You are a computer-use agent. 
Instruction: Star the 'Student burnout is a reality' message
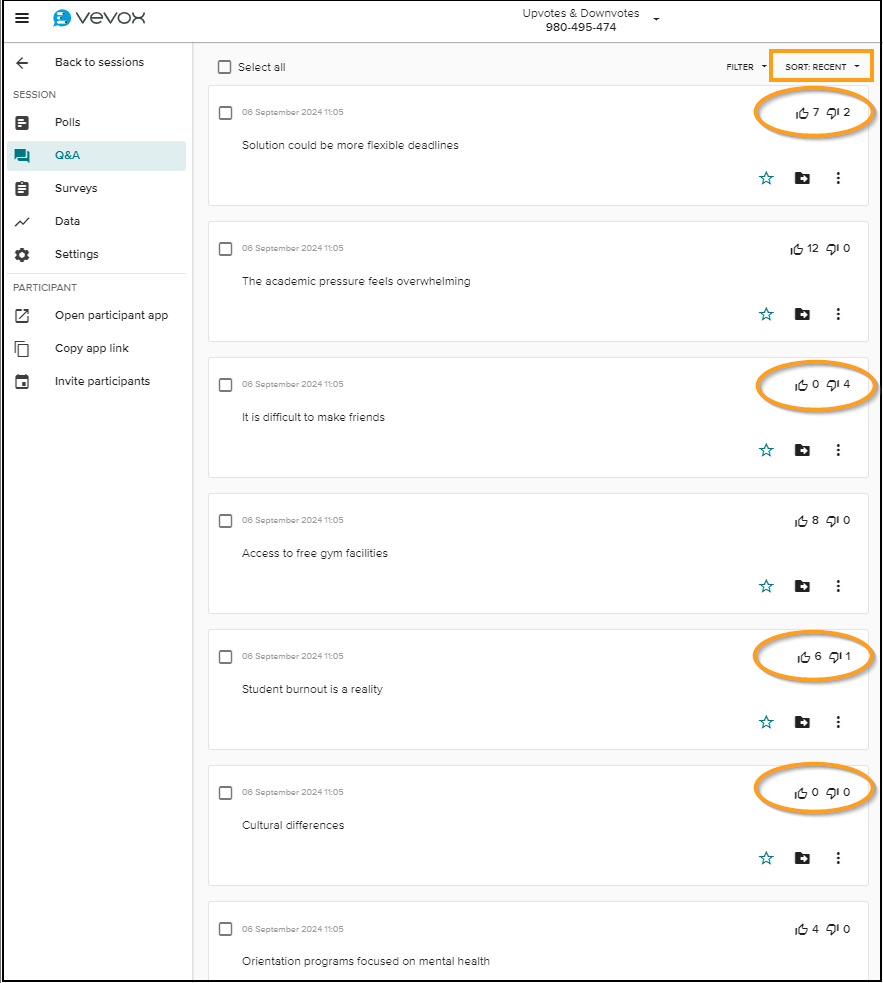point(766,722)
